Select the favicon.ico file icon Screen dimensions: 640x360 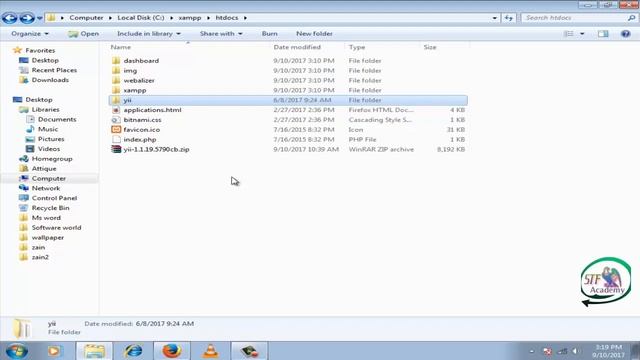click(x=116, y=130)
